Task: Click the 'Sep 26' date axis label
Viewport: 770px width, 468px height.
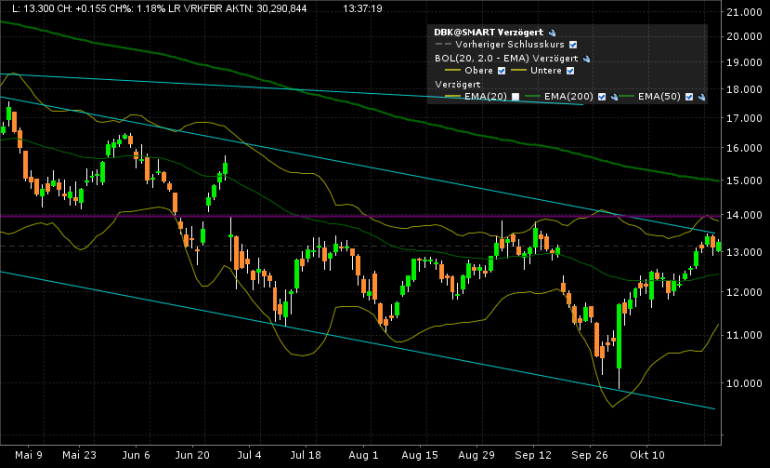Action: click(x=589, y=455)
